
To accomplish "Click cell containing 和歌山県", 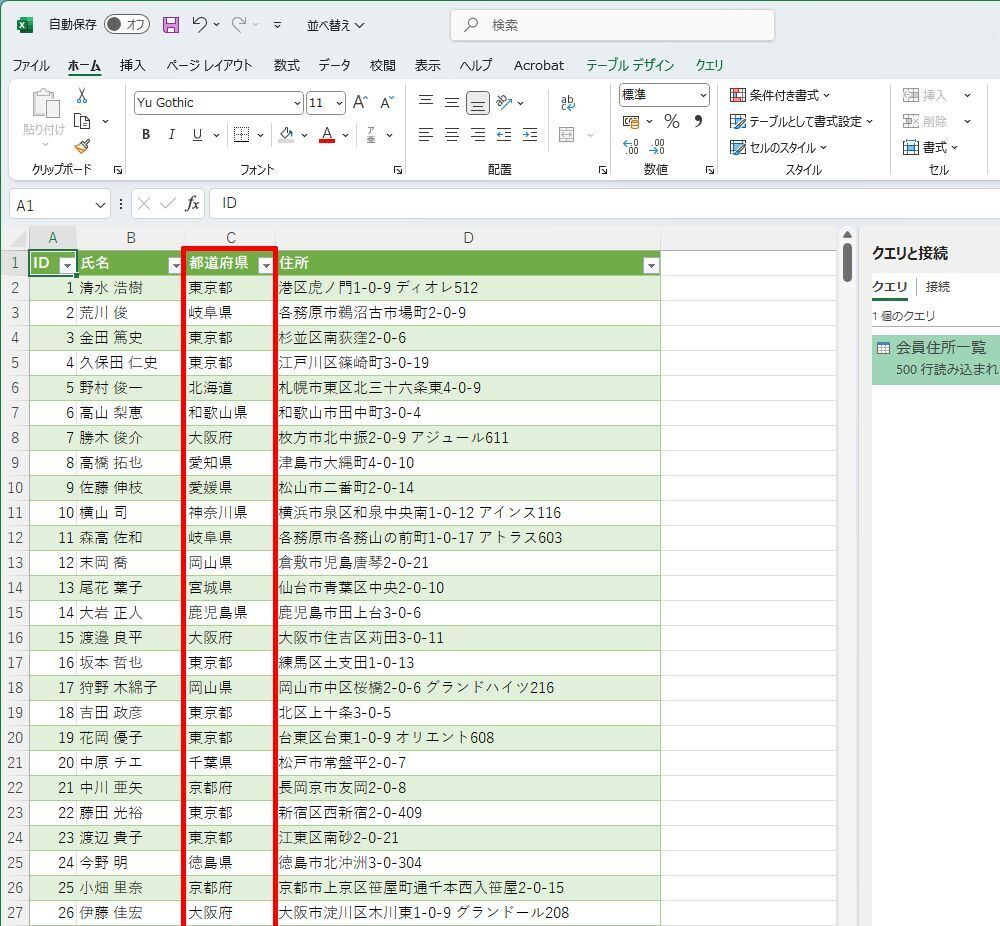I will (x=230, y=413).
